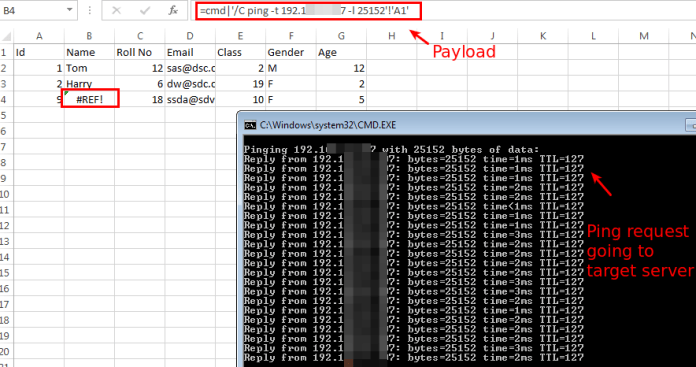Select the cell showing #REF! error
The width and height of the screenshot is (696, 367).
pos(90,98)
